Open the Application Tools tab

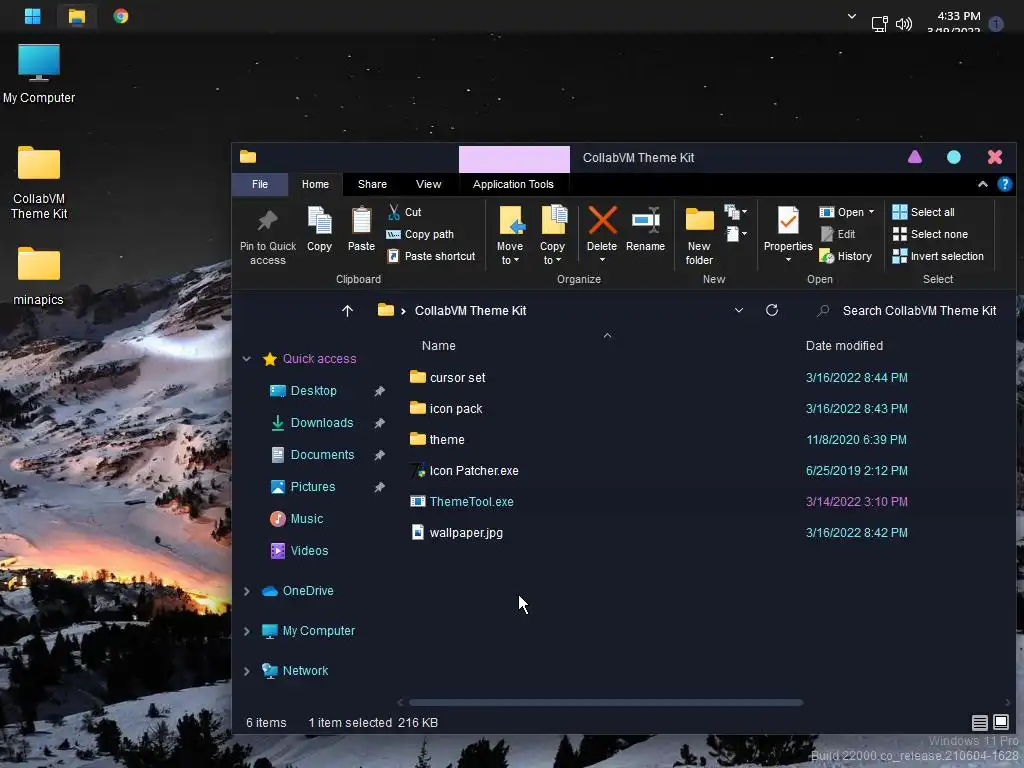[513, 184]
